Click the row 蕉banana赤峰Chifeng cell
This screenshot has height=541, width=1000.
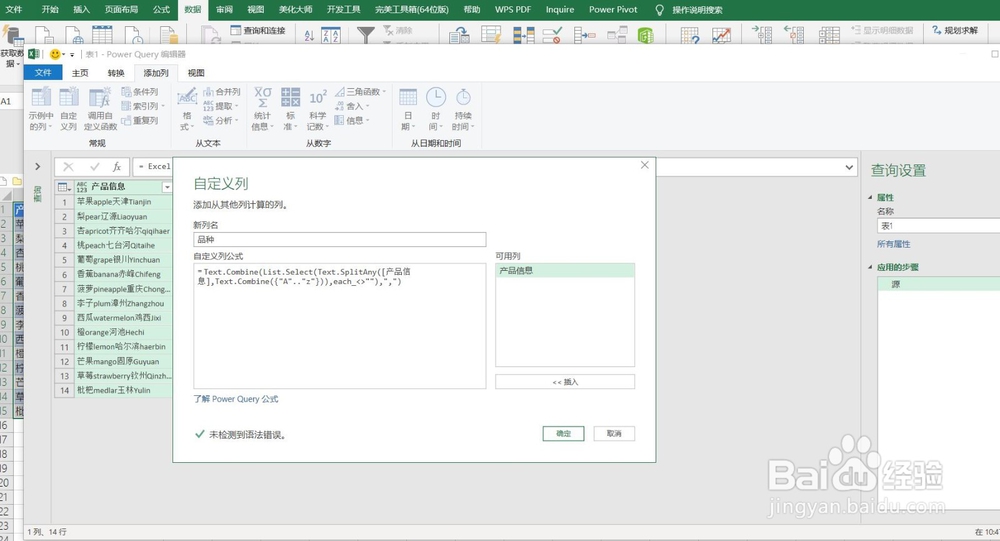[123, 274]
